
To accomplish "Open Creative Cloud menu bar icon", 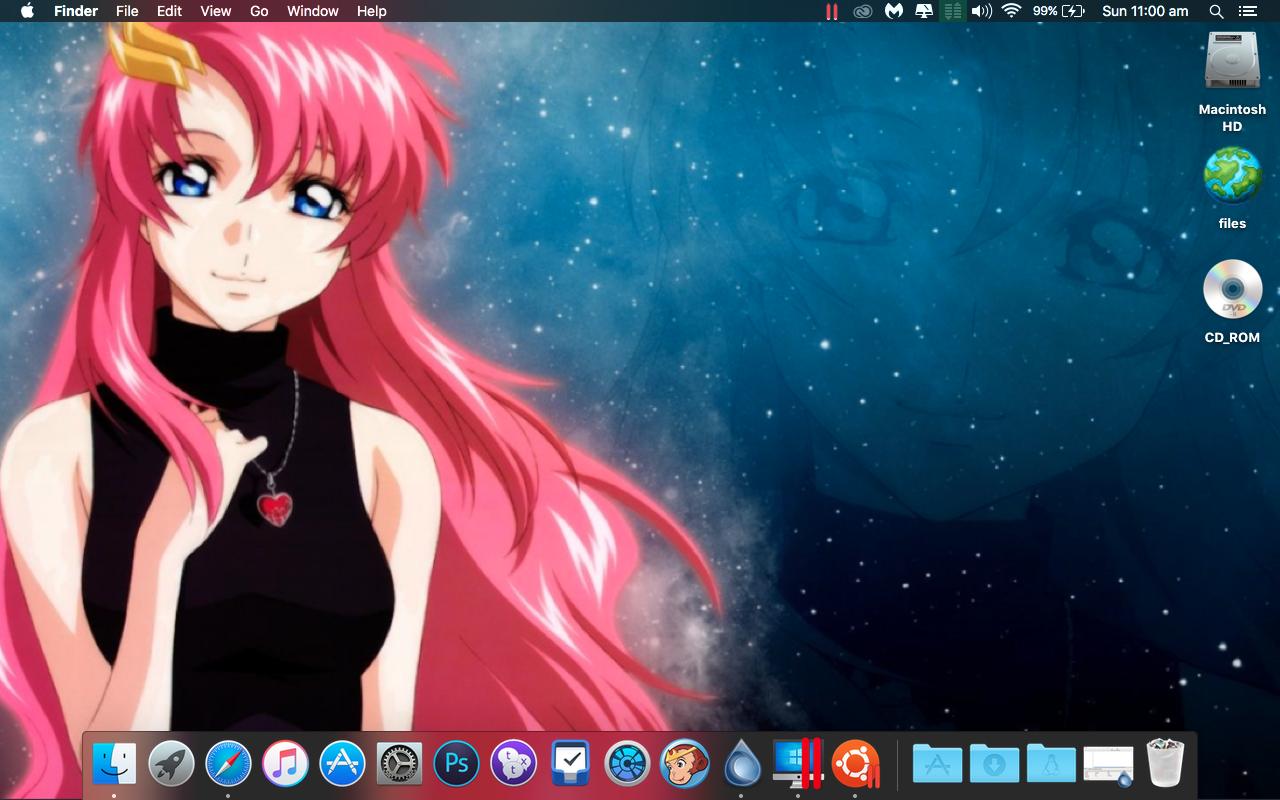I will [863, 11].
